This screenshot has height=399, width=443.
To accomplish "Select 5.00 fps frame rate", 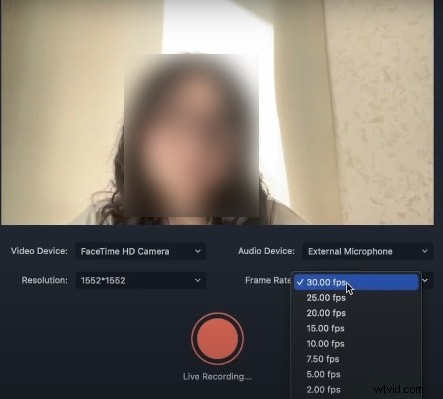I will [356, 374].
